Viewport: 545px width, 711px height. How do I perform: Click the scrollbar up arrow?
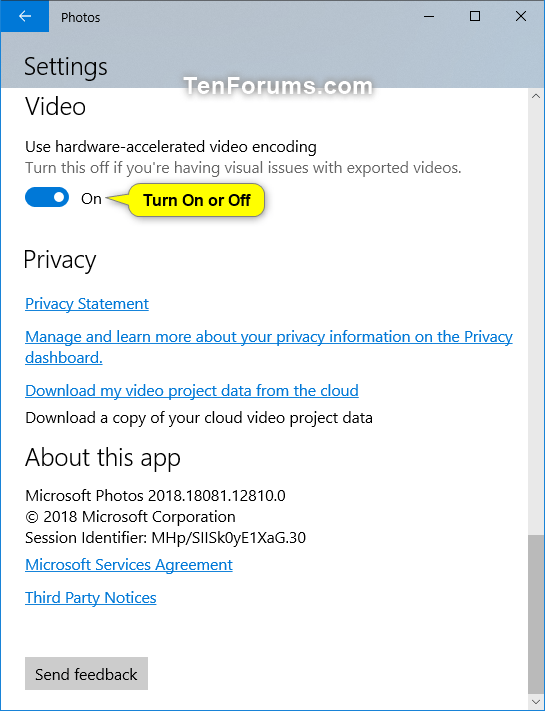click(535, 96)
